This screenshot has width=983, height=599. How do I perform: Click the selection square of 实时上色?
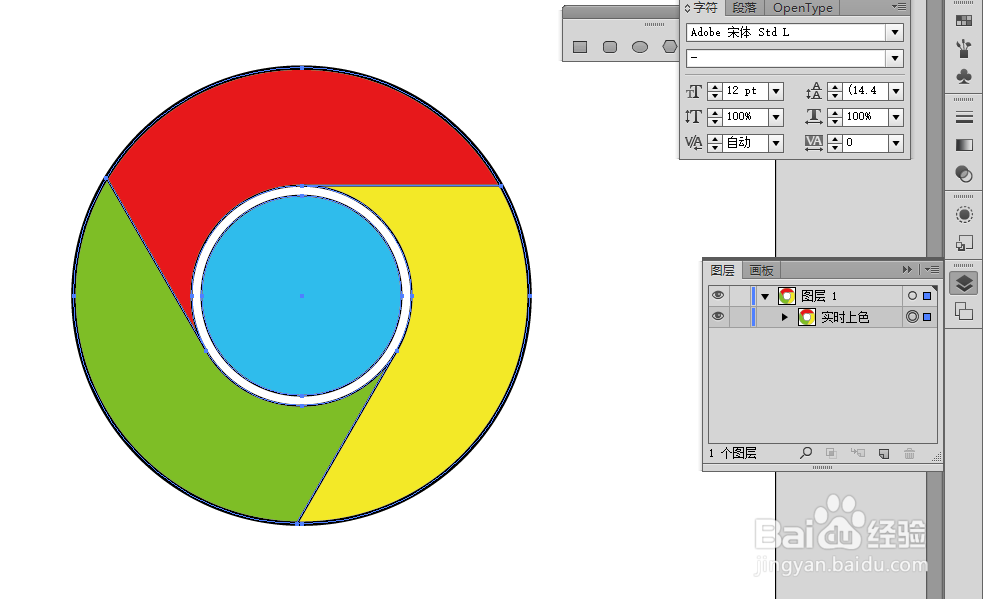click(x=927, y=317)
